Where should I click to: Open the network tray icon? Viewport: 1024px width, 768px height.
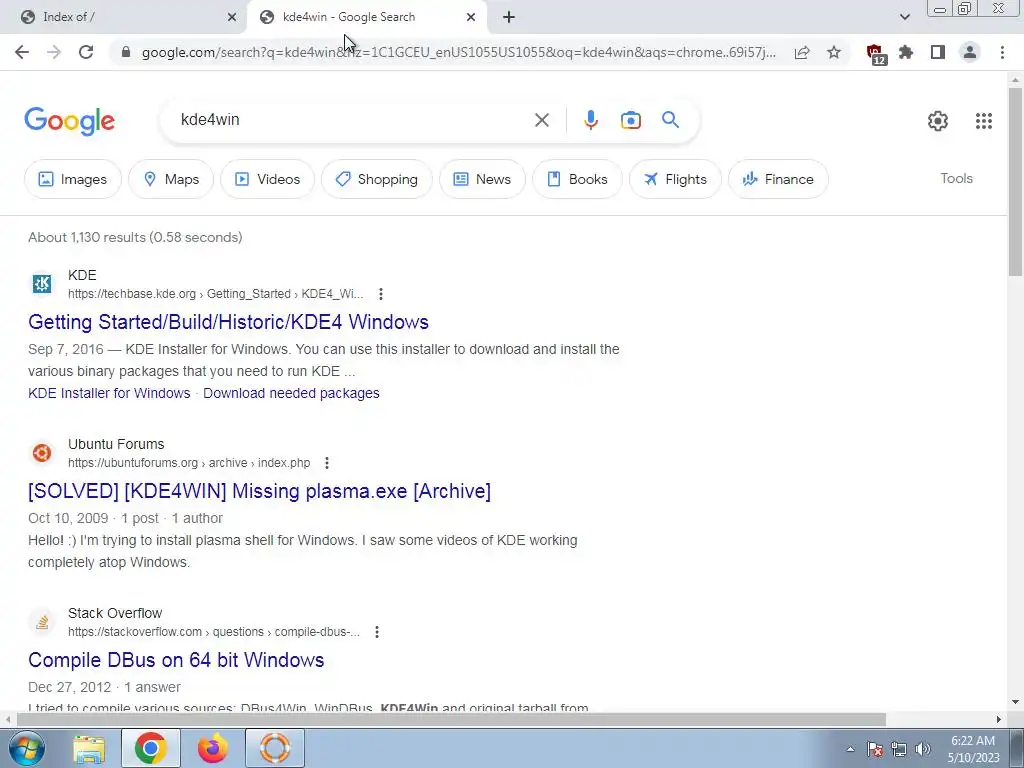point(899,749)
